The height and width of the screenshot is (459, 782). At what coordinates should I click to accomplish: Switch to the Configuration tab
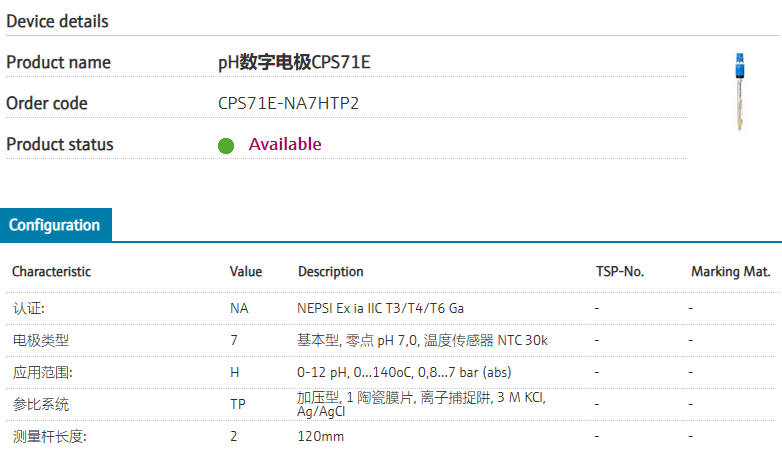click(x=56, y=225)
